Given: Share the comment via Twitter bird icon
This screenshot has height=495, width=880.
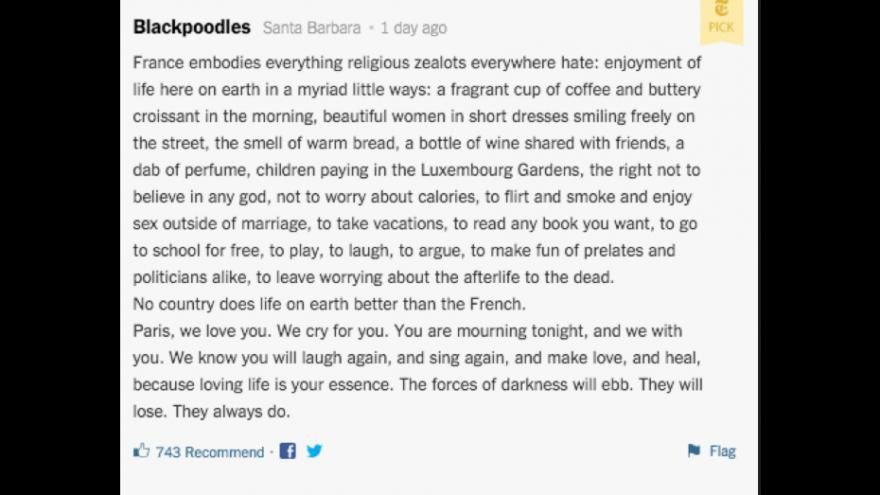Looking at the screenshot, I should coord(315,451).
